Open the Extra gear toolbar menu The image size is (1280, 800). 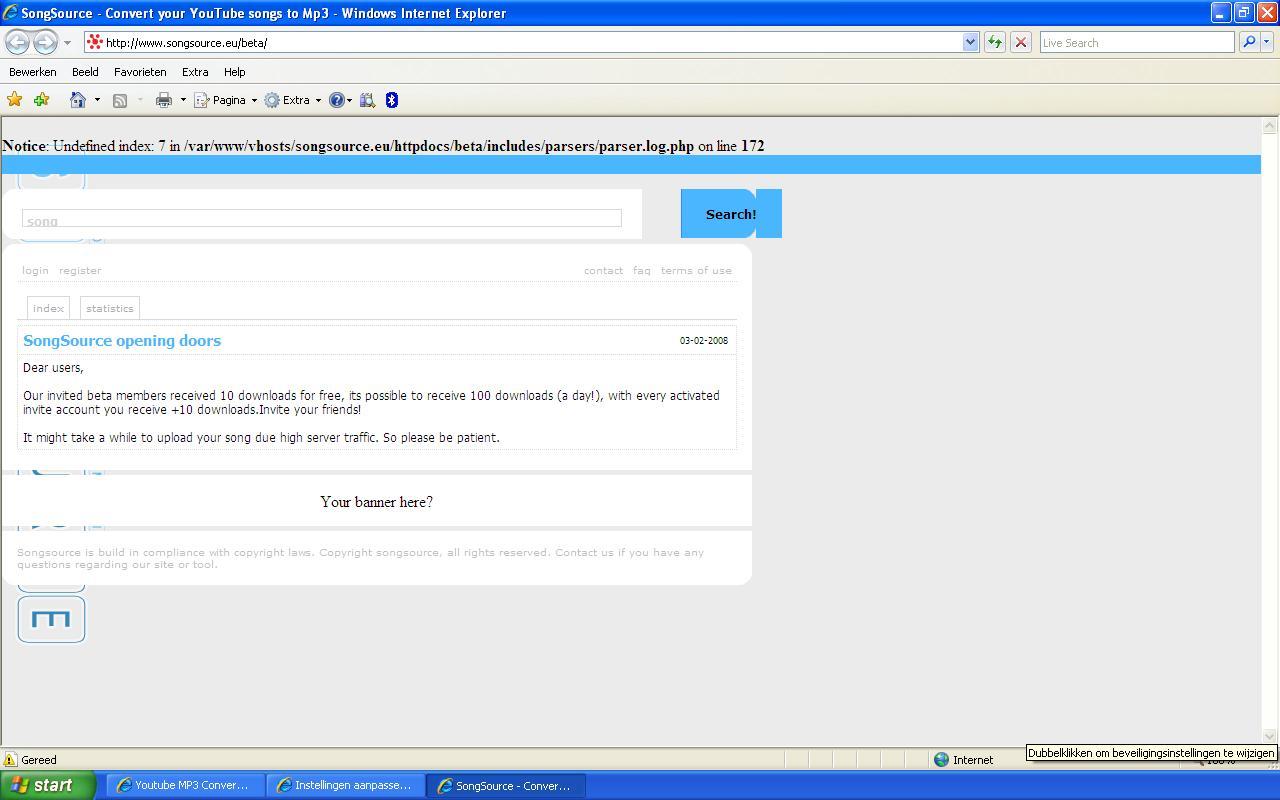292,100
